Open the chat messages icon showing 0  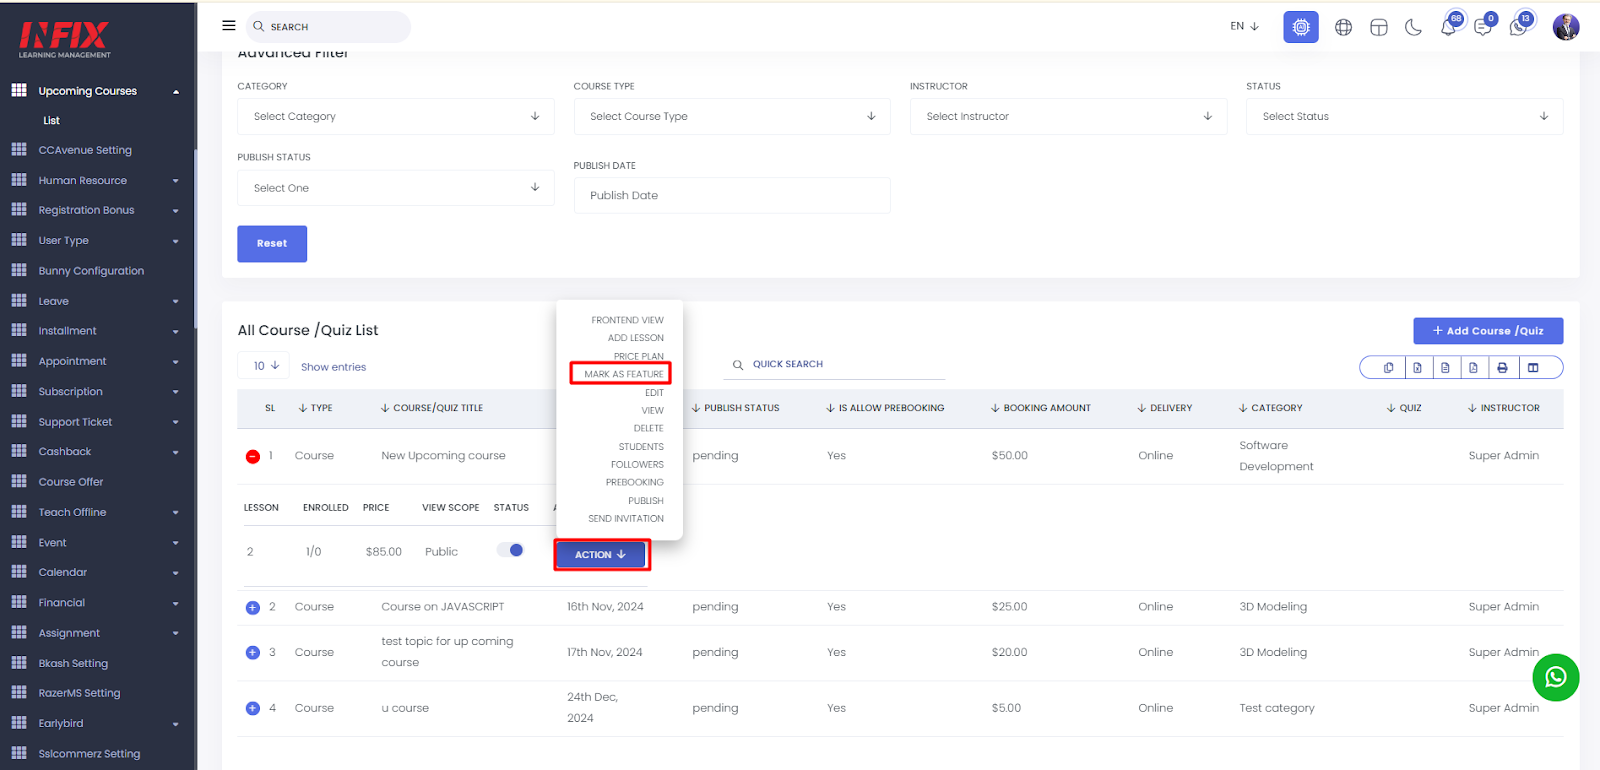(1484, 26)
